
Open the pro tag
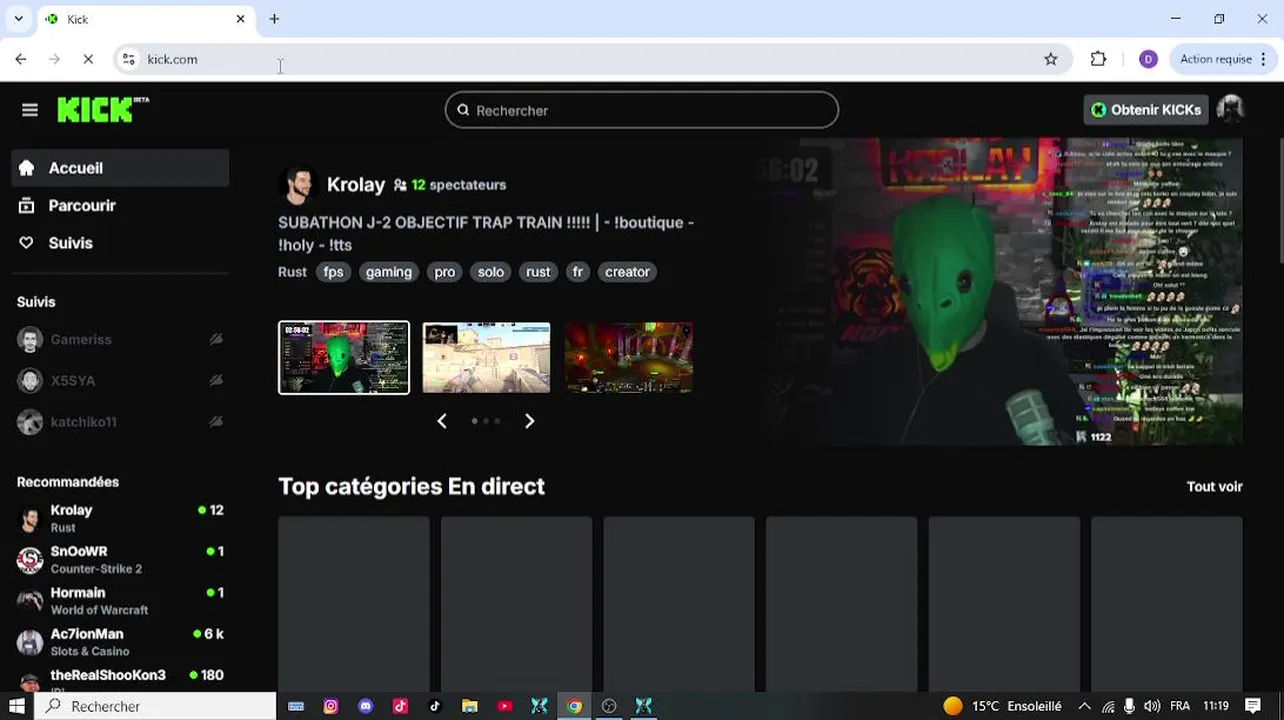tap(445, 272)
